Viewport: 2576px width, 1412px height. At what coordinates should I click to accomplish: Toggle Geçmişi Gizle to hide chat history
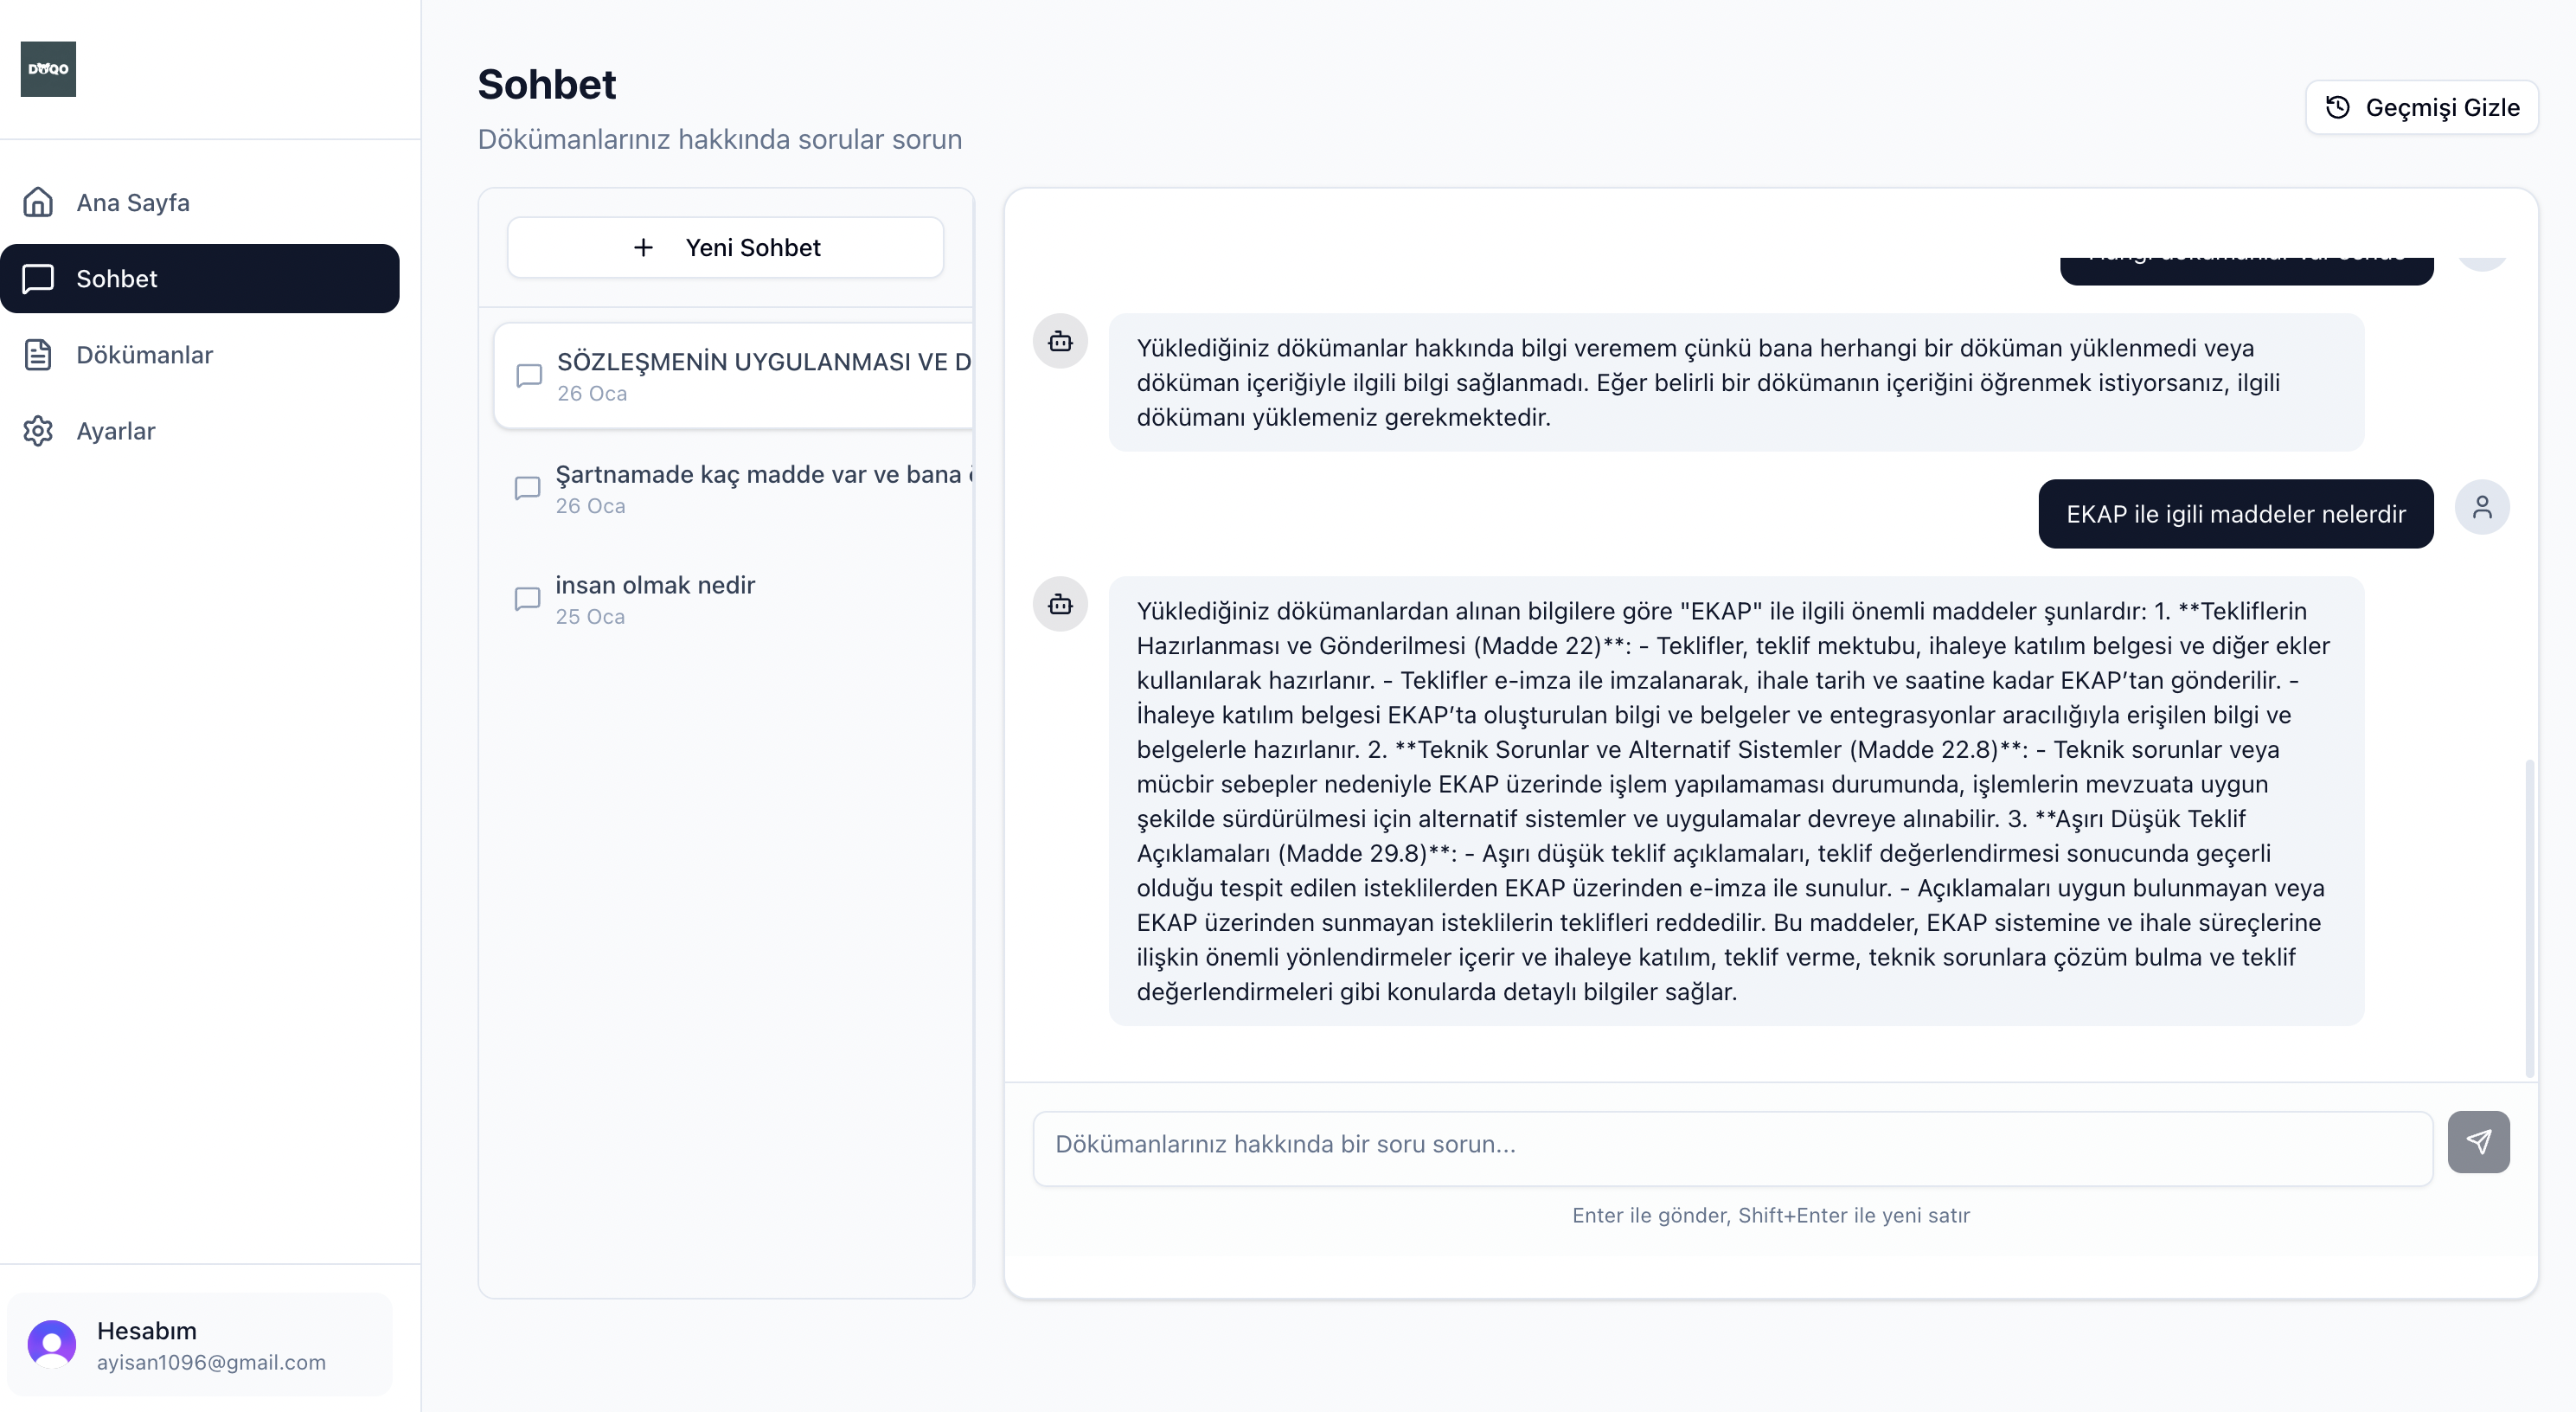tap(2421, 107)
